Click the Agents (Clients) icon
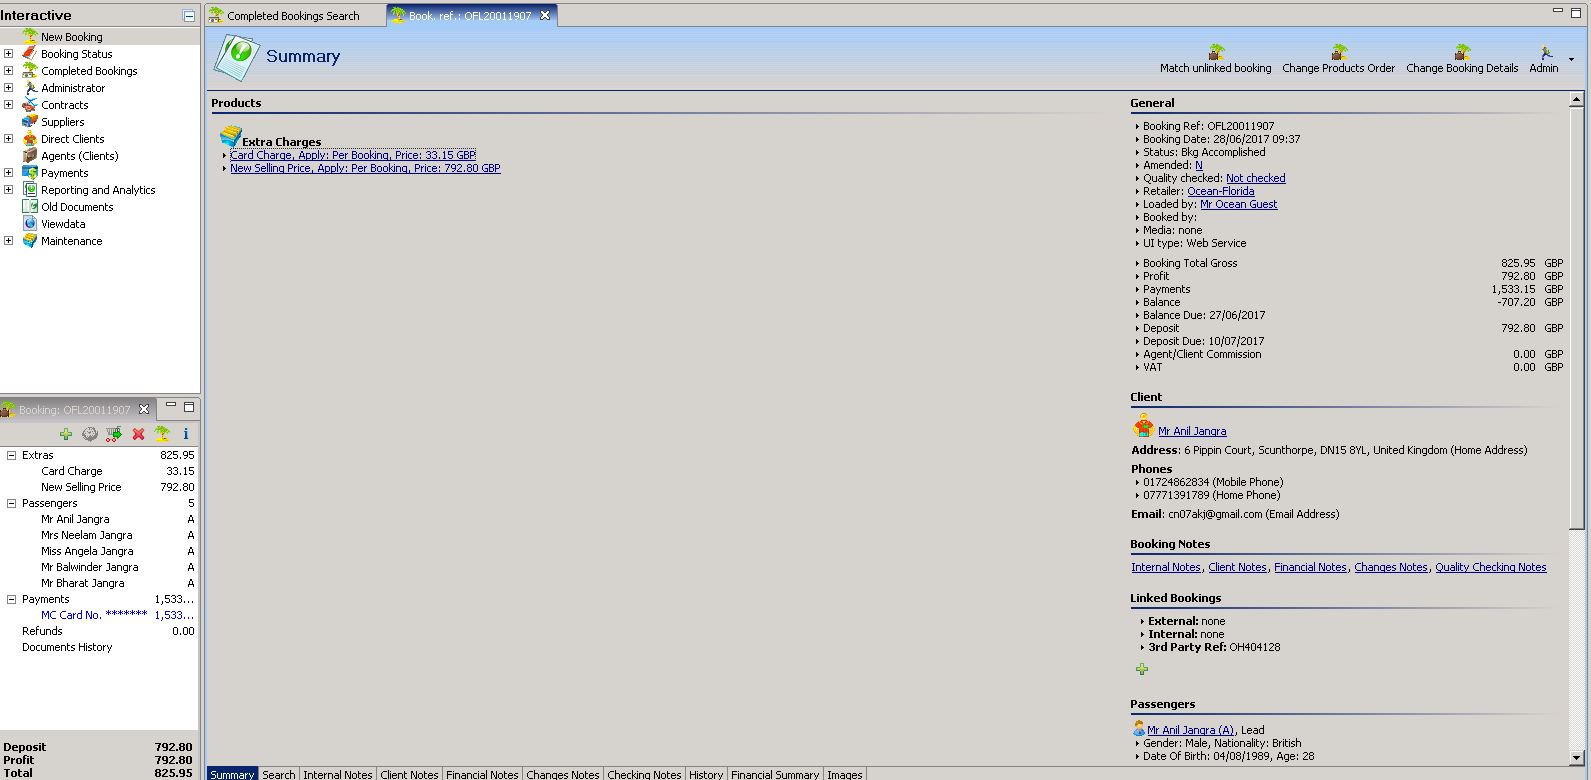The image size is (1591, 780). click(x=30, y=156)
